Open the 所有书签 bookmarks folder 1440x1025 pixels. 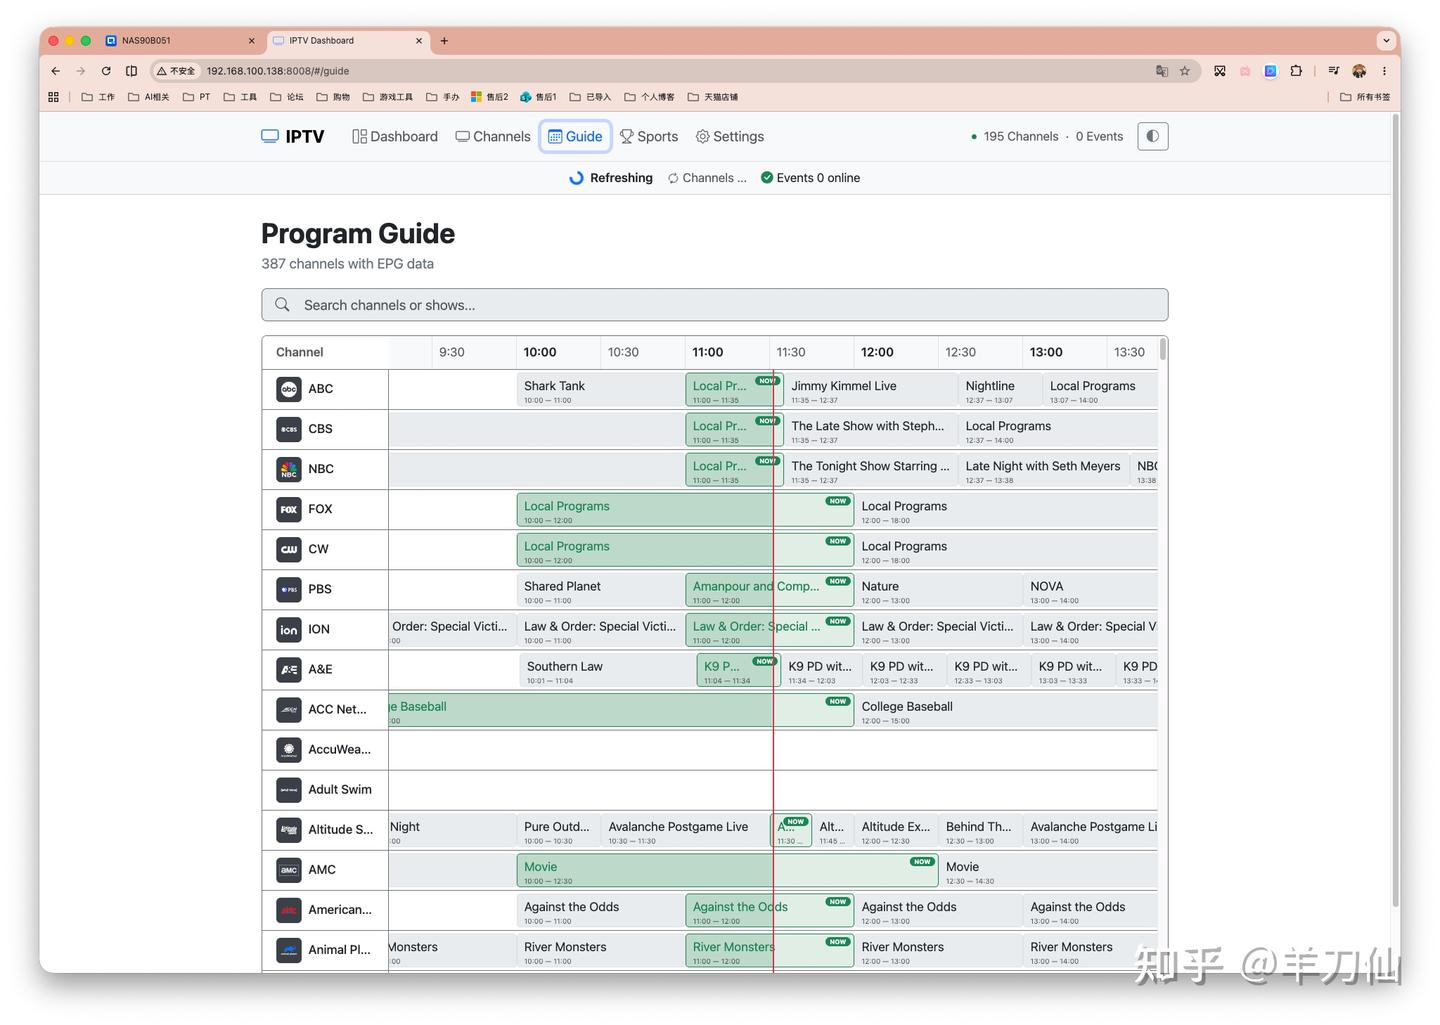[x=1365, y=97]
